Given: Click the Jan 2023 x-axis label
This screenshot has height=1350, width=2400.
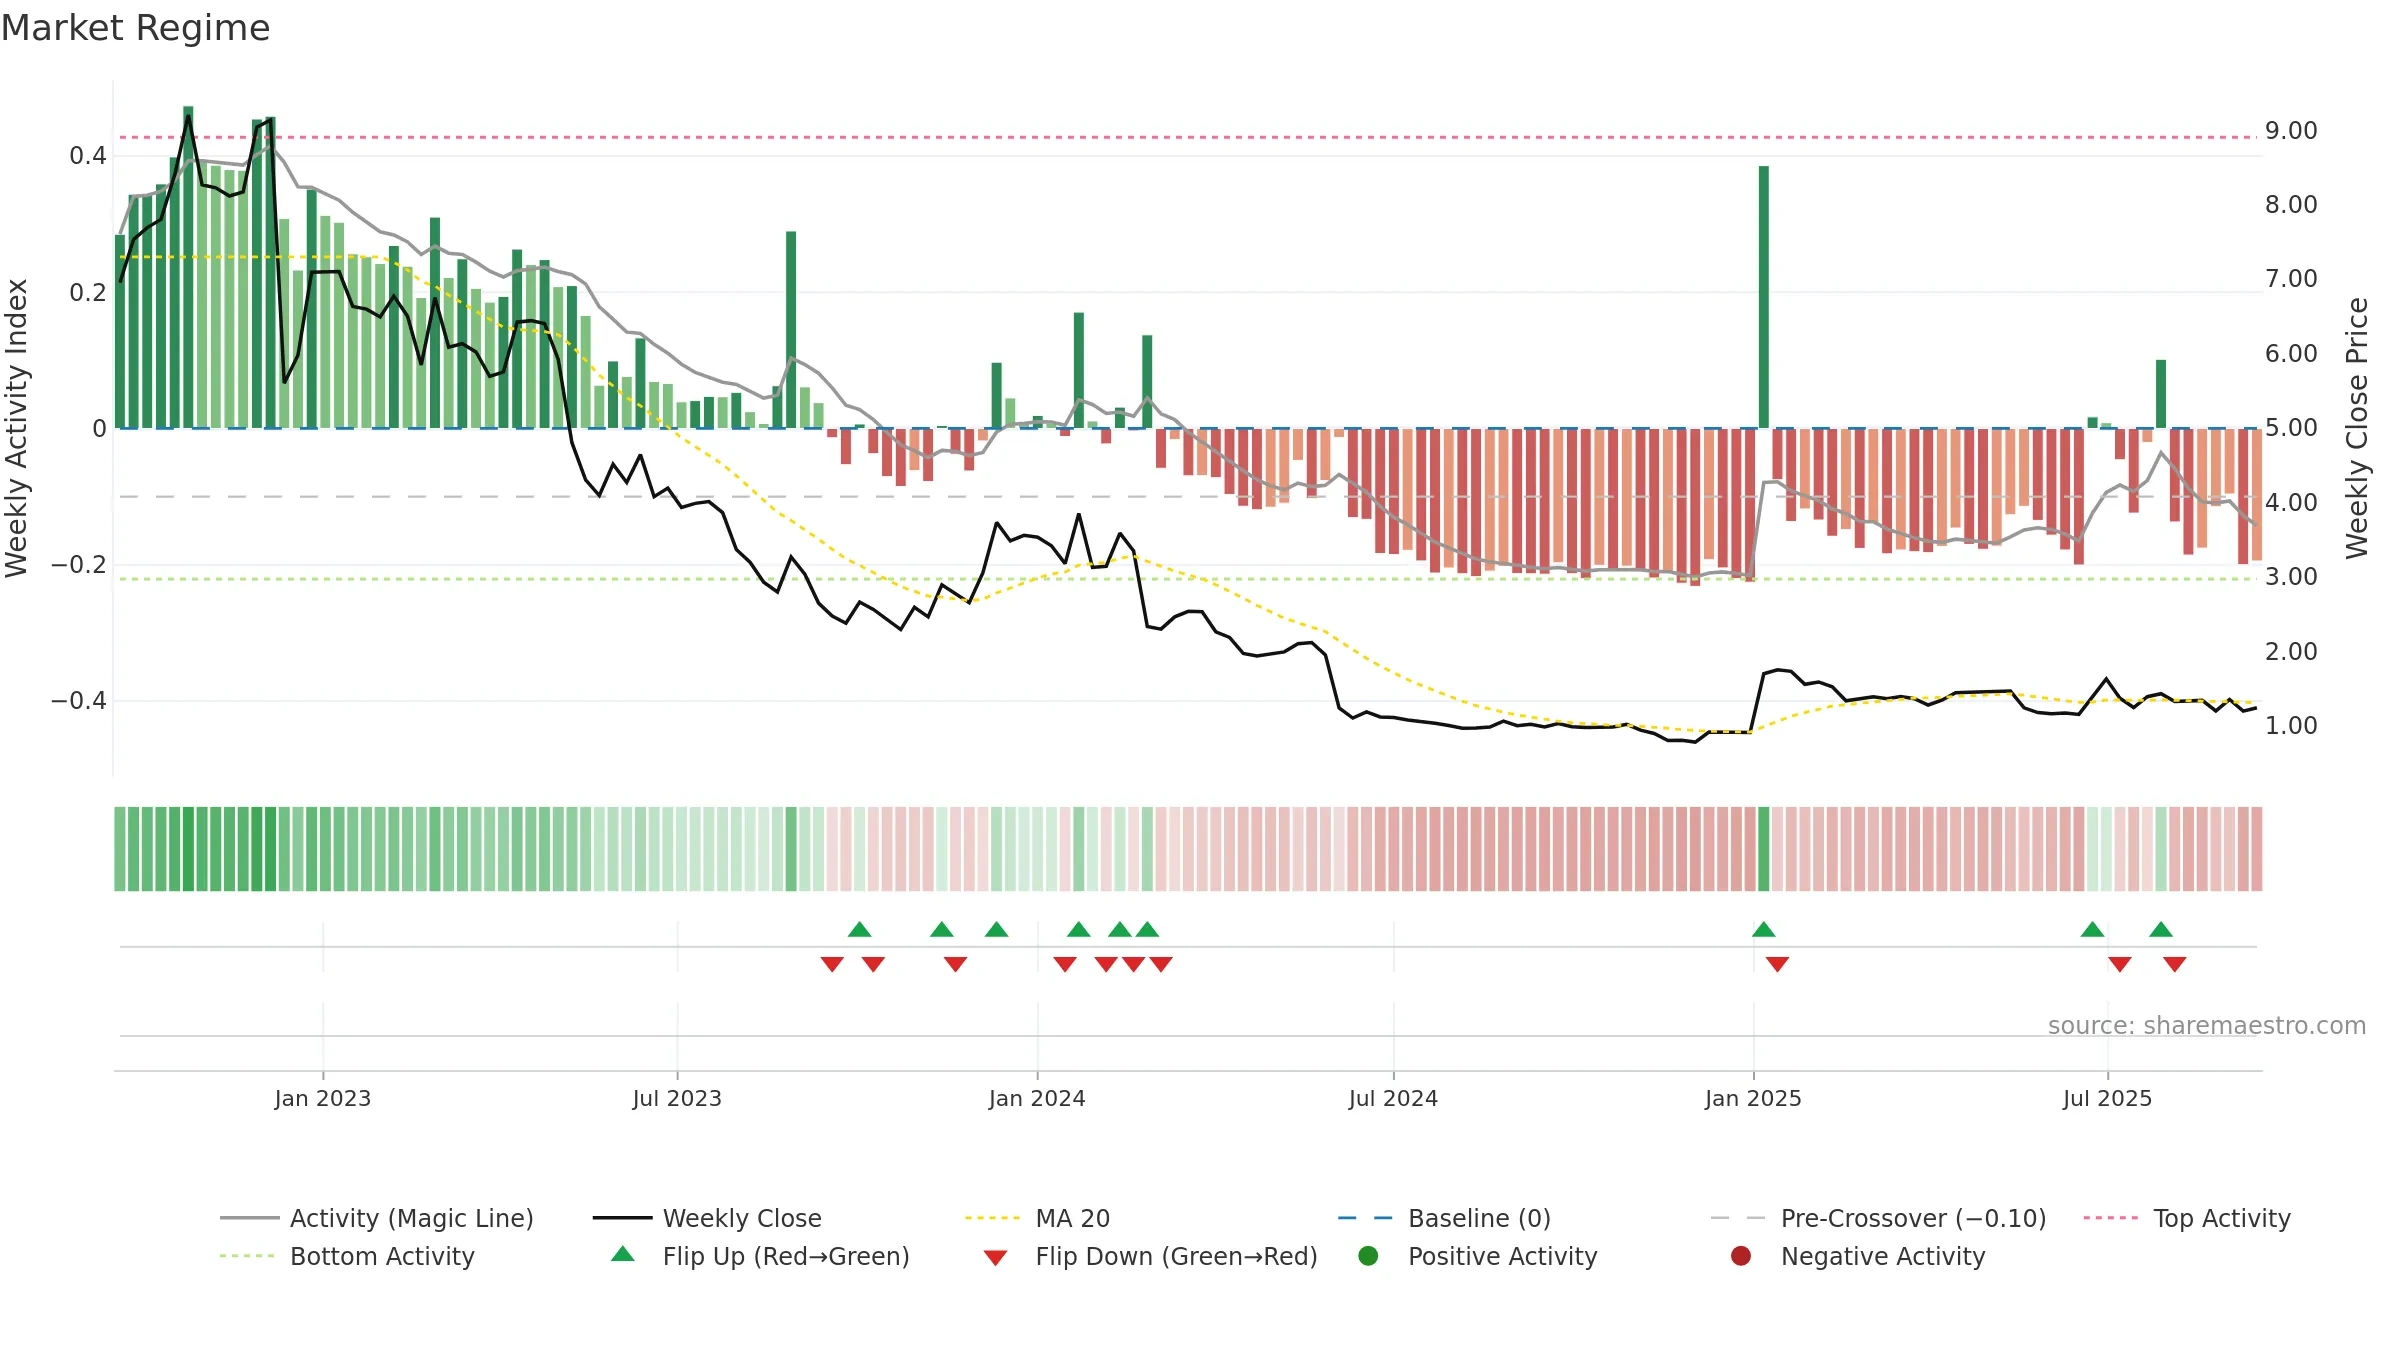Looking at the screenshot, I should coord(323,1098).
